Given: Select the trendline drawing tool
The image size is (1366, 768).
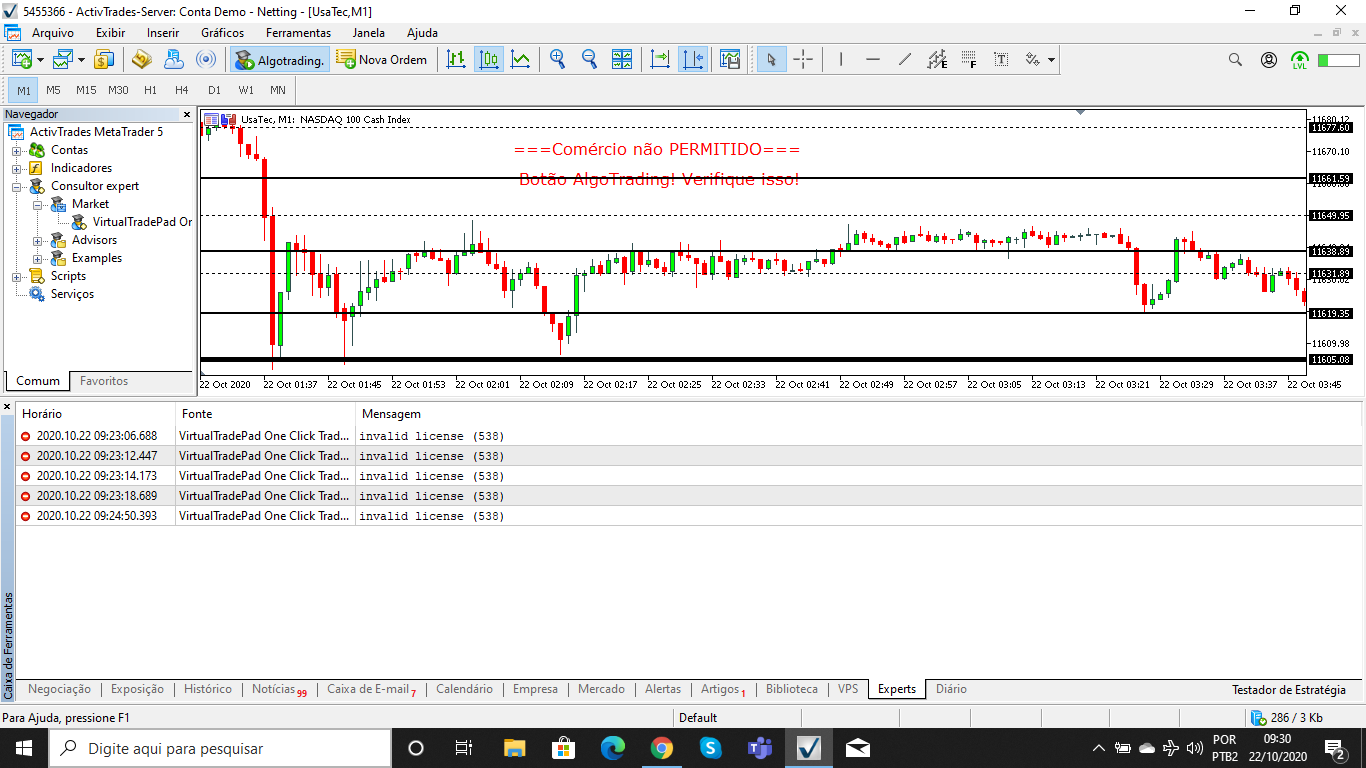Looking at the screenshot, I should tap(904, 59).
